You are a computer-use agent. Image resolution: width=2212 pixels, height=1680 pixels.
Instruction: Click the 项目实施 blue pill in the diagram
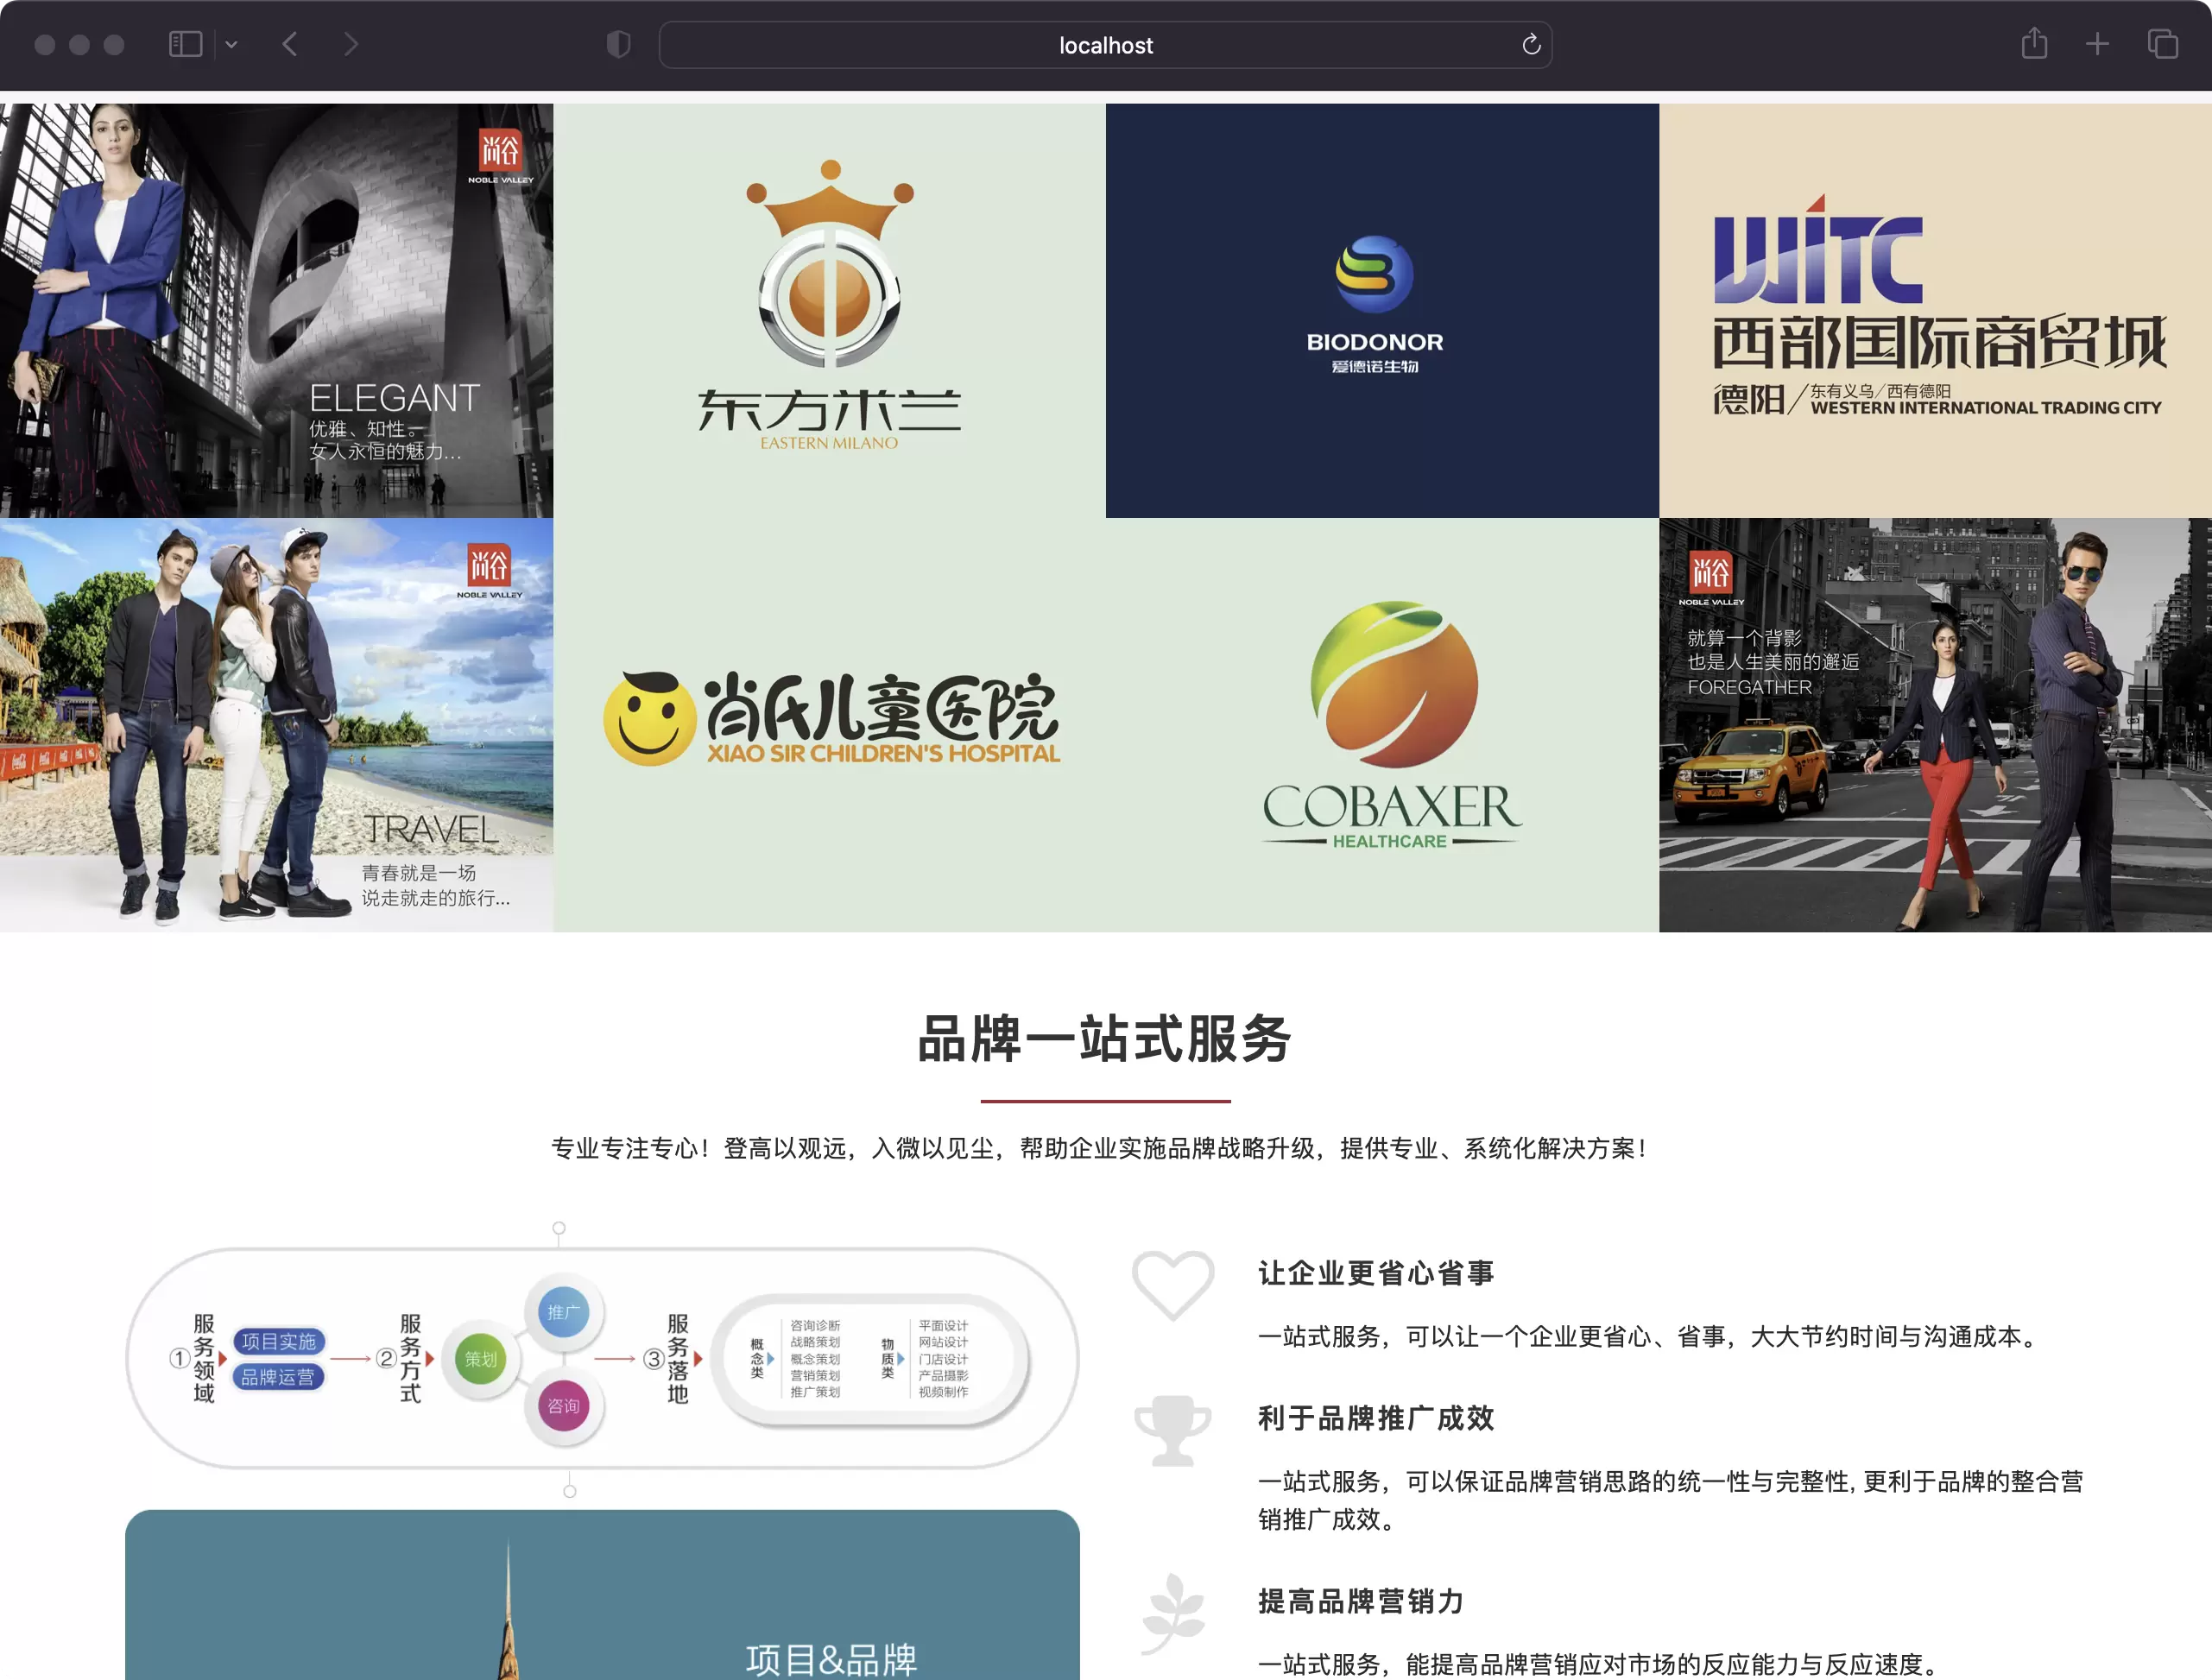click(x=278, y=1341)
